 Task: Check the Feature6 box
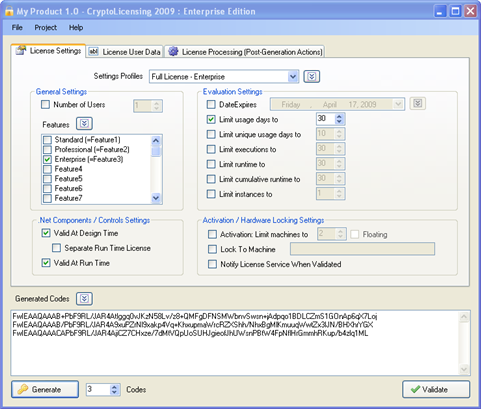(48, 188)
